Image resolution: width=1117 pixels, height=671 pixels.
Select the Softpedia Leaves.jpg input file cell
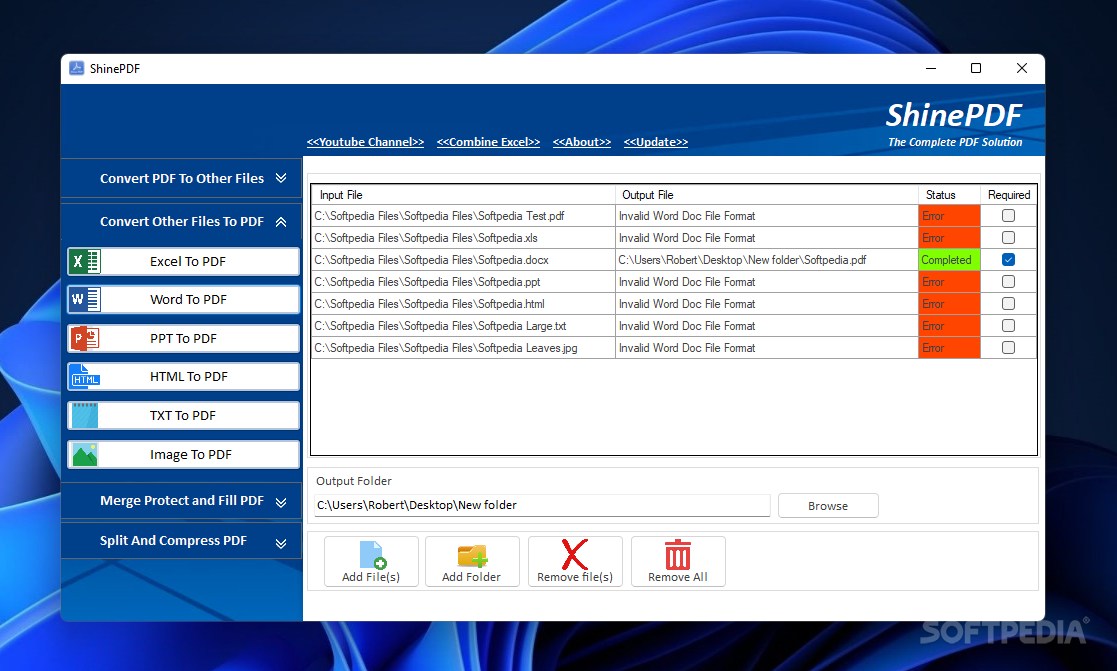(x=463, y=348)
